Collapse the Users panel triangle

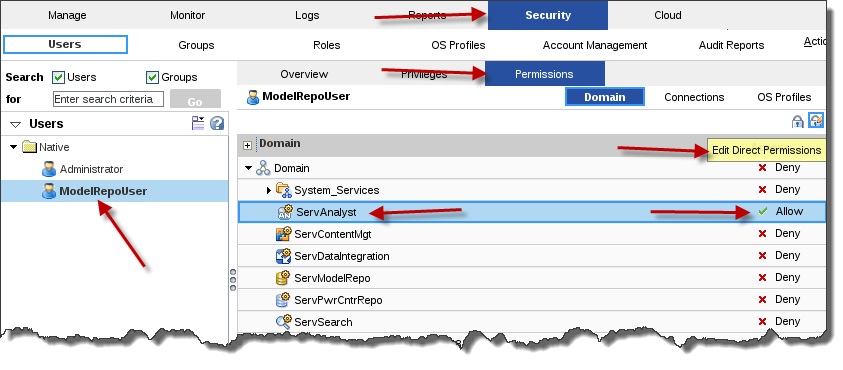click(16, 124)
